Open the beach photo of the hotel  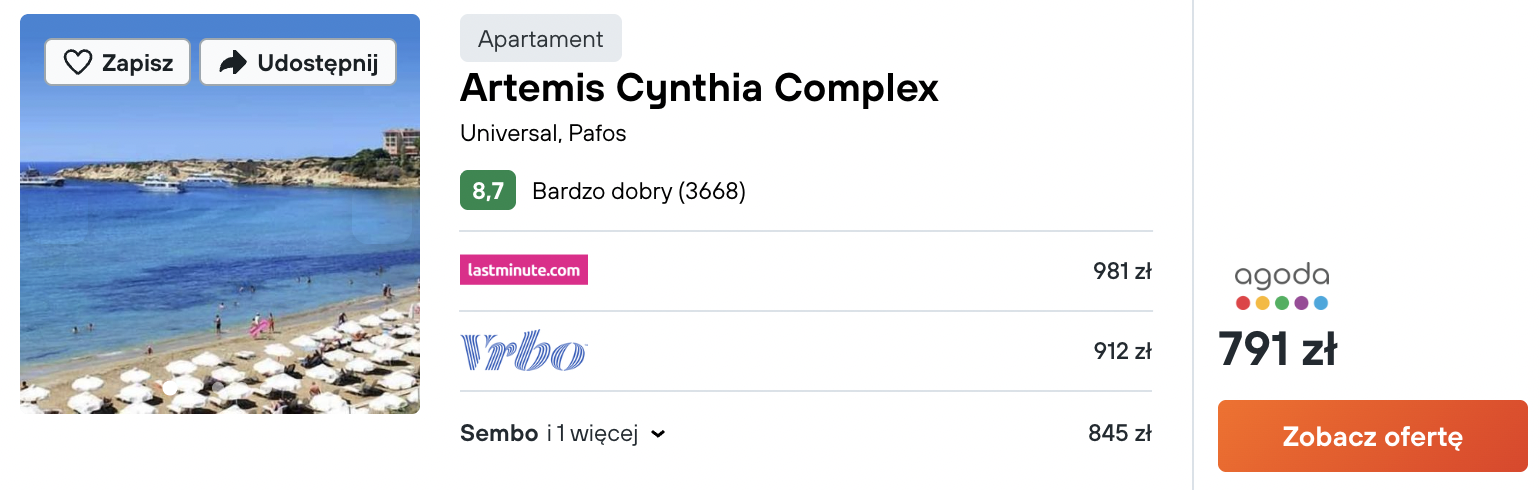point(220,214)
